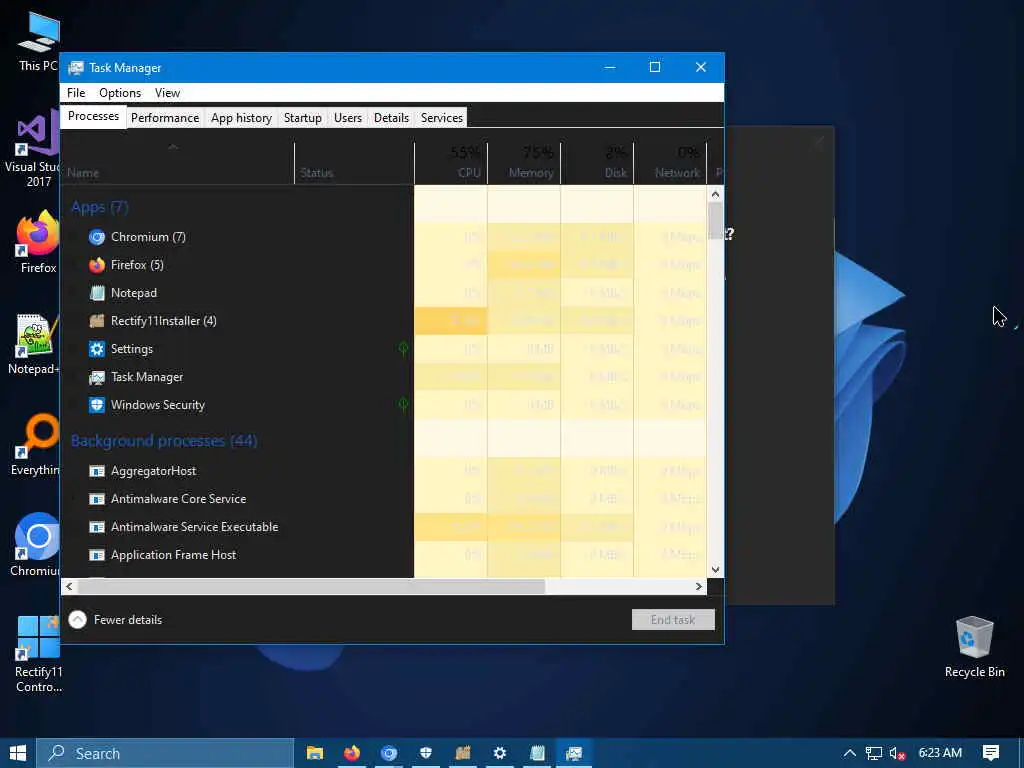Click the vertical scrollbar up arrow
Viewport: 1024px width, 768px height.
715,194
